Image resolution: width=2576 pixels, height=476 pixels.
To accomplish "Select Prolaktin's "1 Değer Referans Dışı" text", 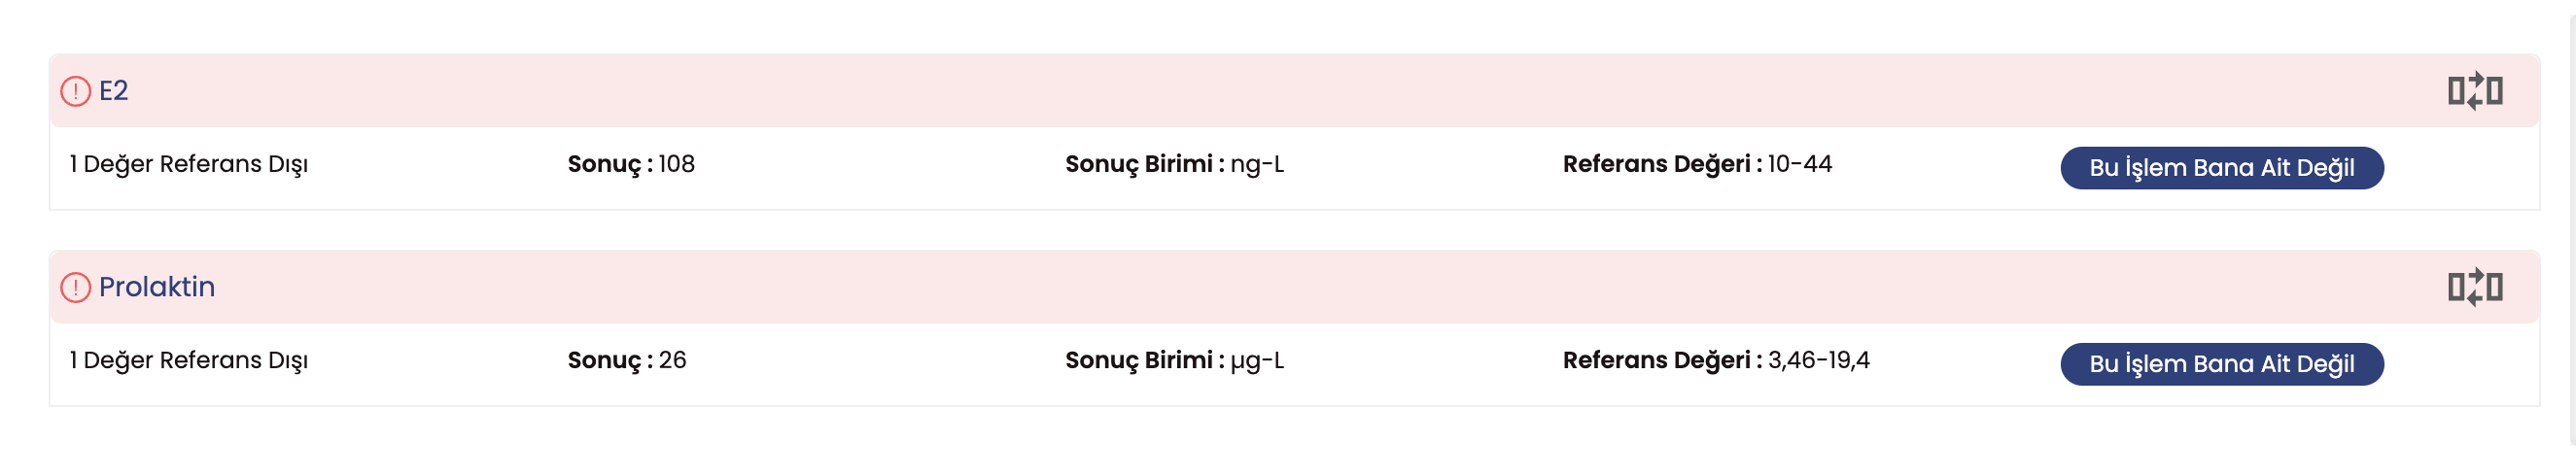I will [188, 360].
